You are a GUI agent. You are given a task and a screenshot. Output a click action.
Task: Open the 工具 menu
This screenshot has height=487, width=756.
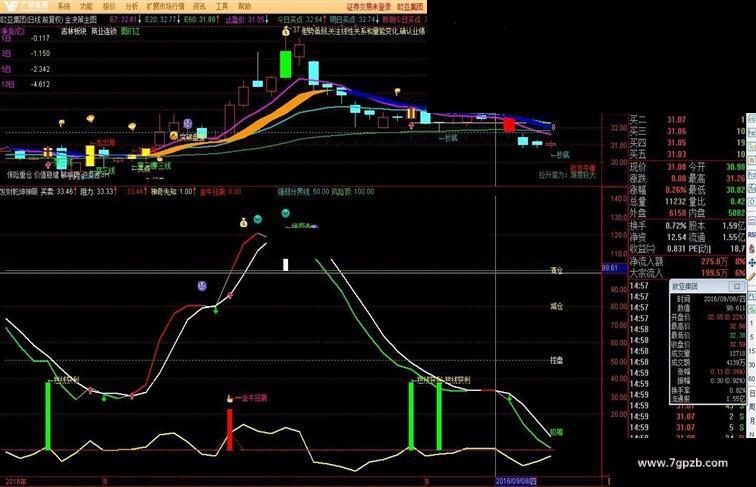[222, 6]
